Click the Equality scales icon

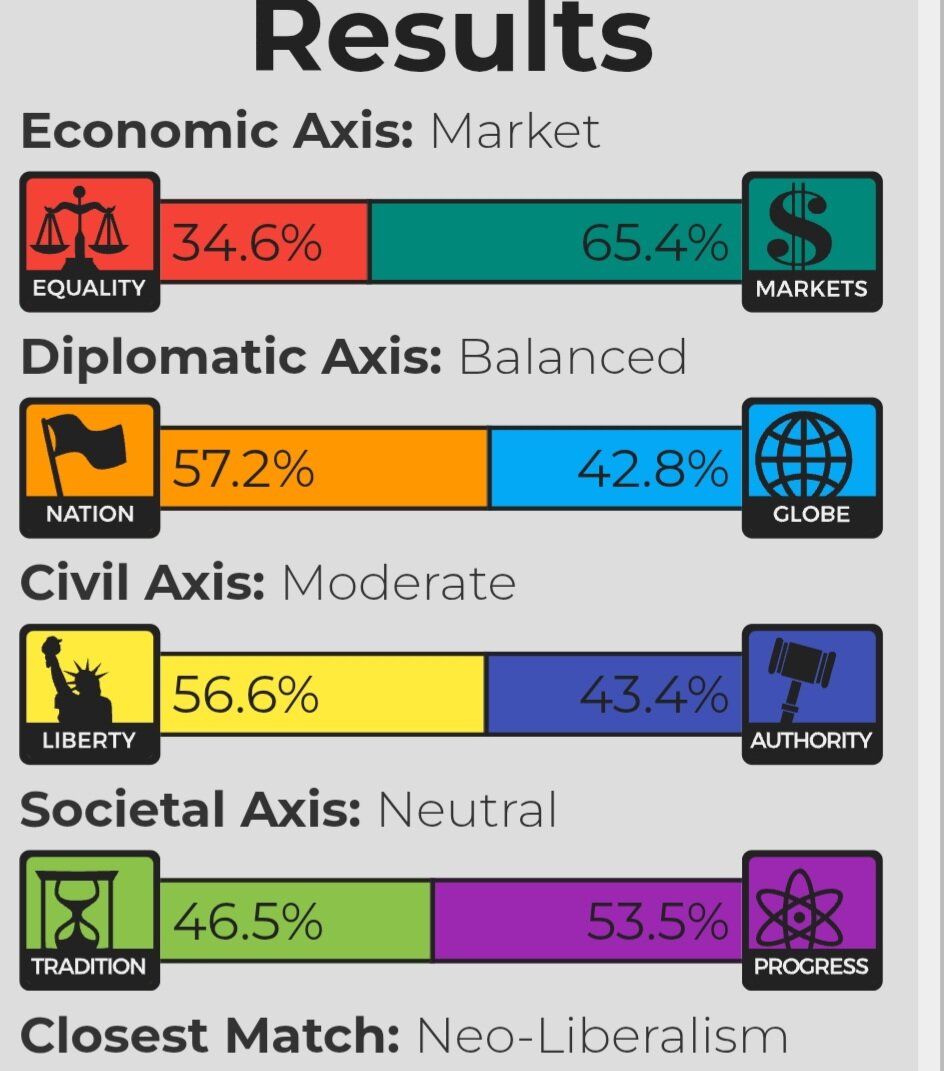(88, 230)
